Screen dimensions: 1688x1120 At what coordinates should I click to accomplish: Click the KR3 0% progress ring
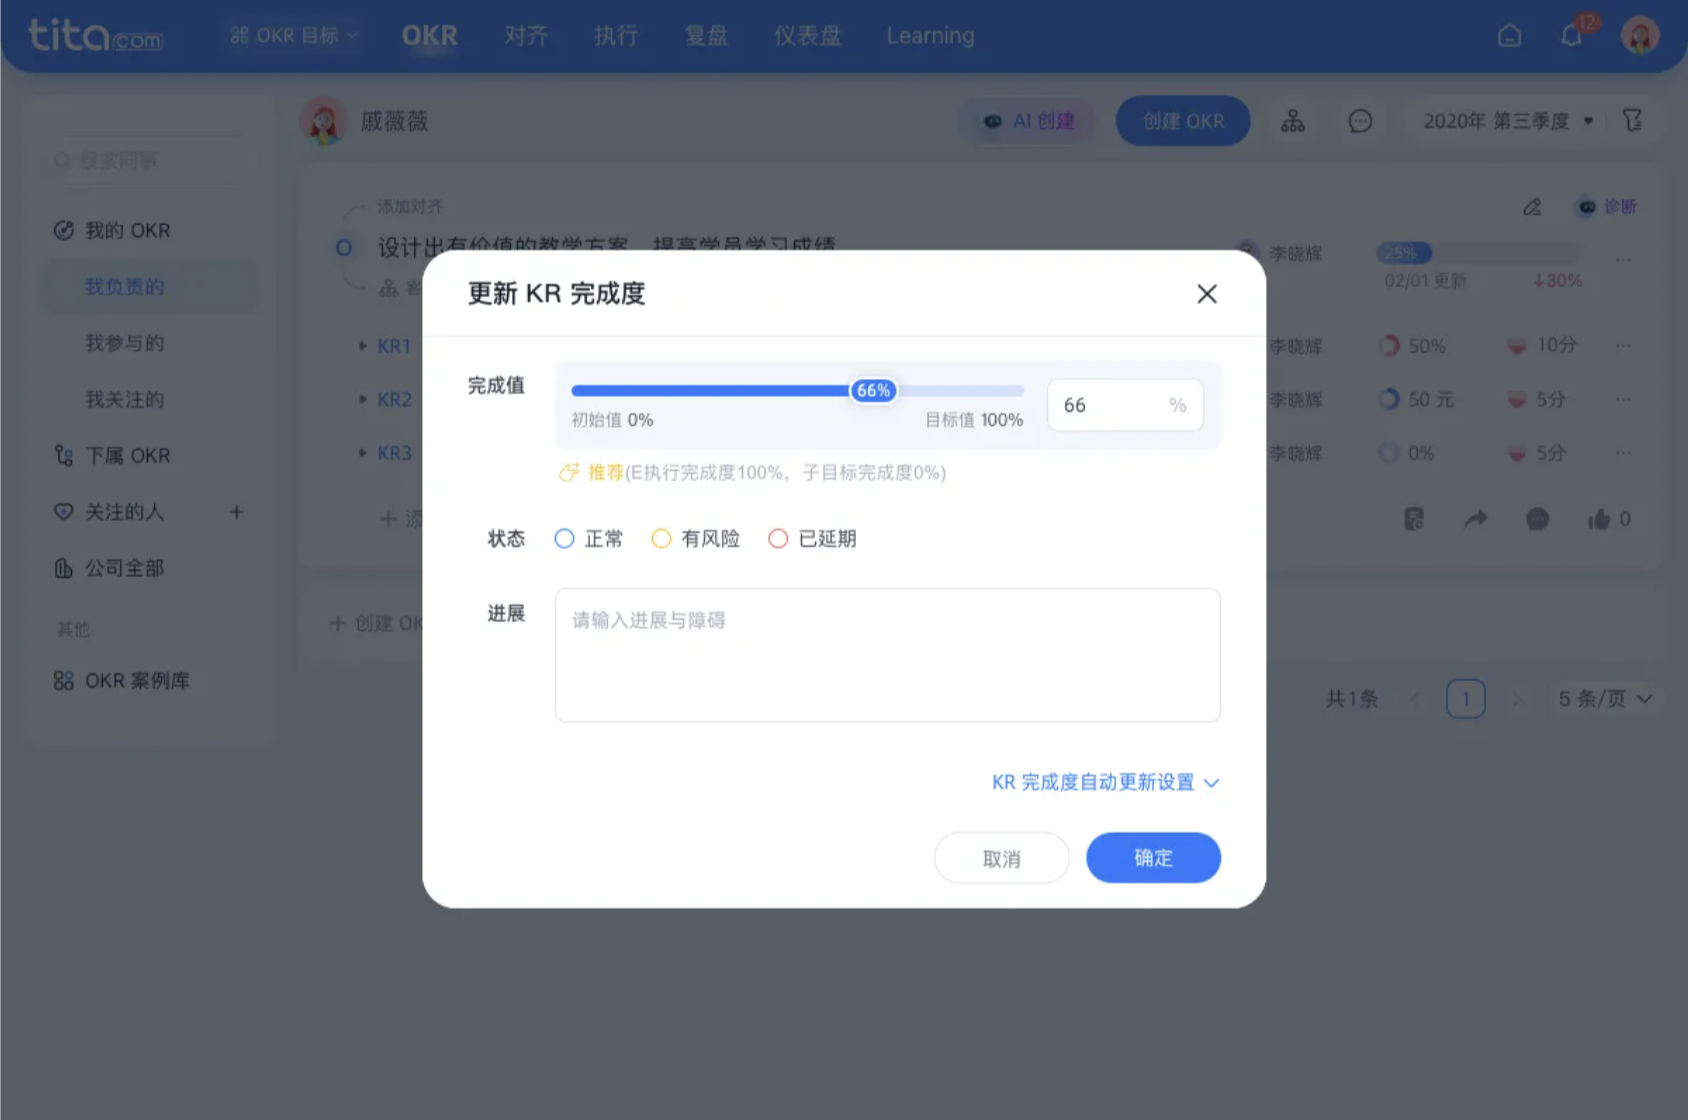coord(1389,453)
